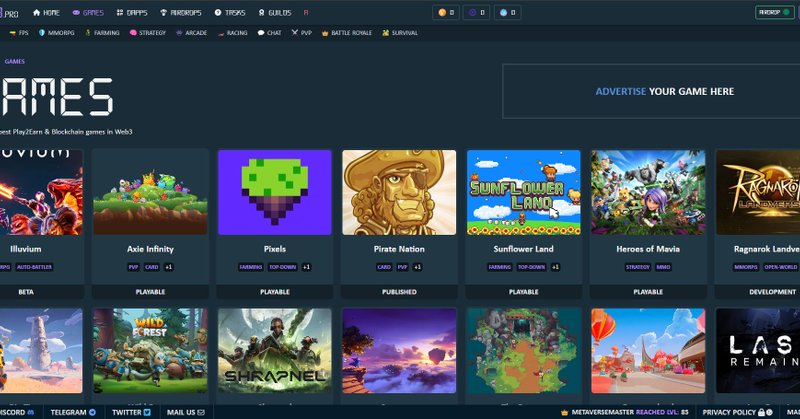Screen dimensions: 800x419
Task: Open the Home nav item
Action: point(46,13)
